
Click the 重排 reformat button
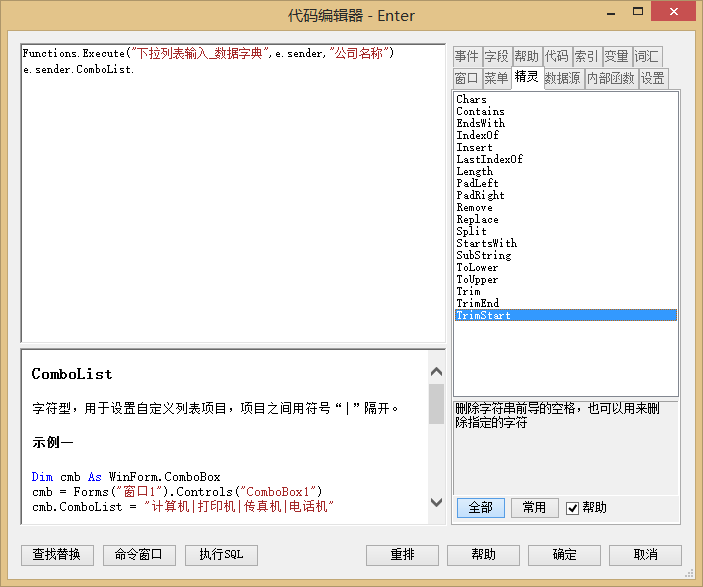click(x=402, y=555)
